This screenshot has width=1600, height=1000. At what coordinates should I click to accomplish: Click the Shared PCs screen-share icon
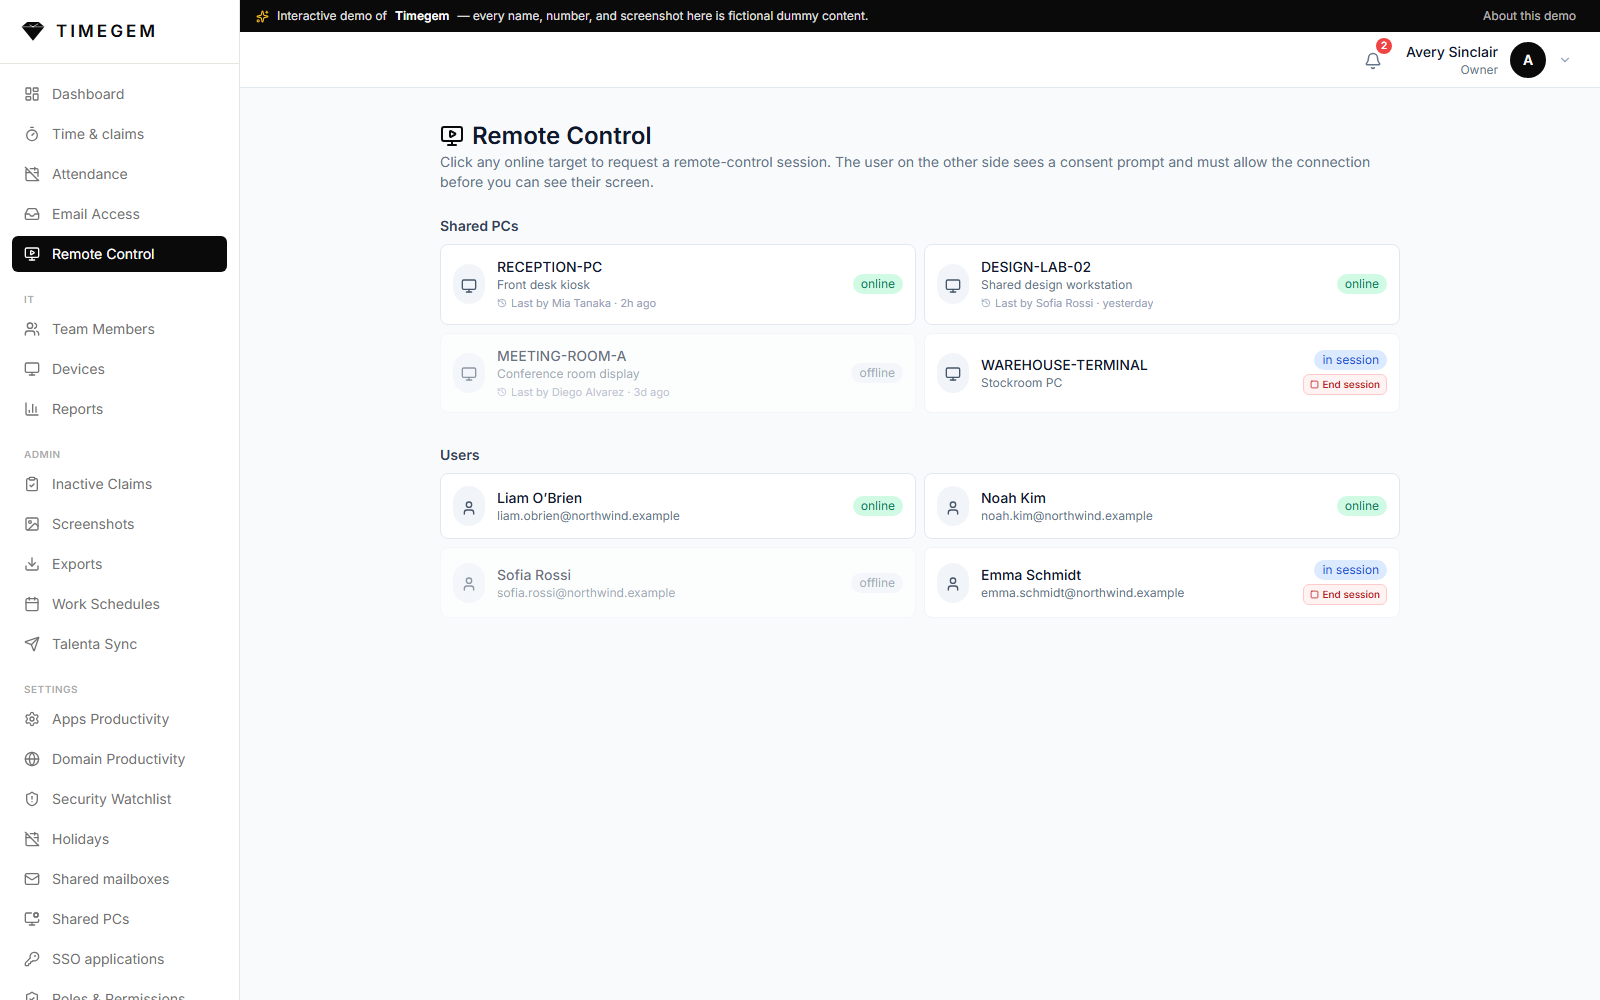[32, 919]
